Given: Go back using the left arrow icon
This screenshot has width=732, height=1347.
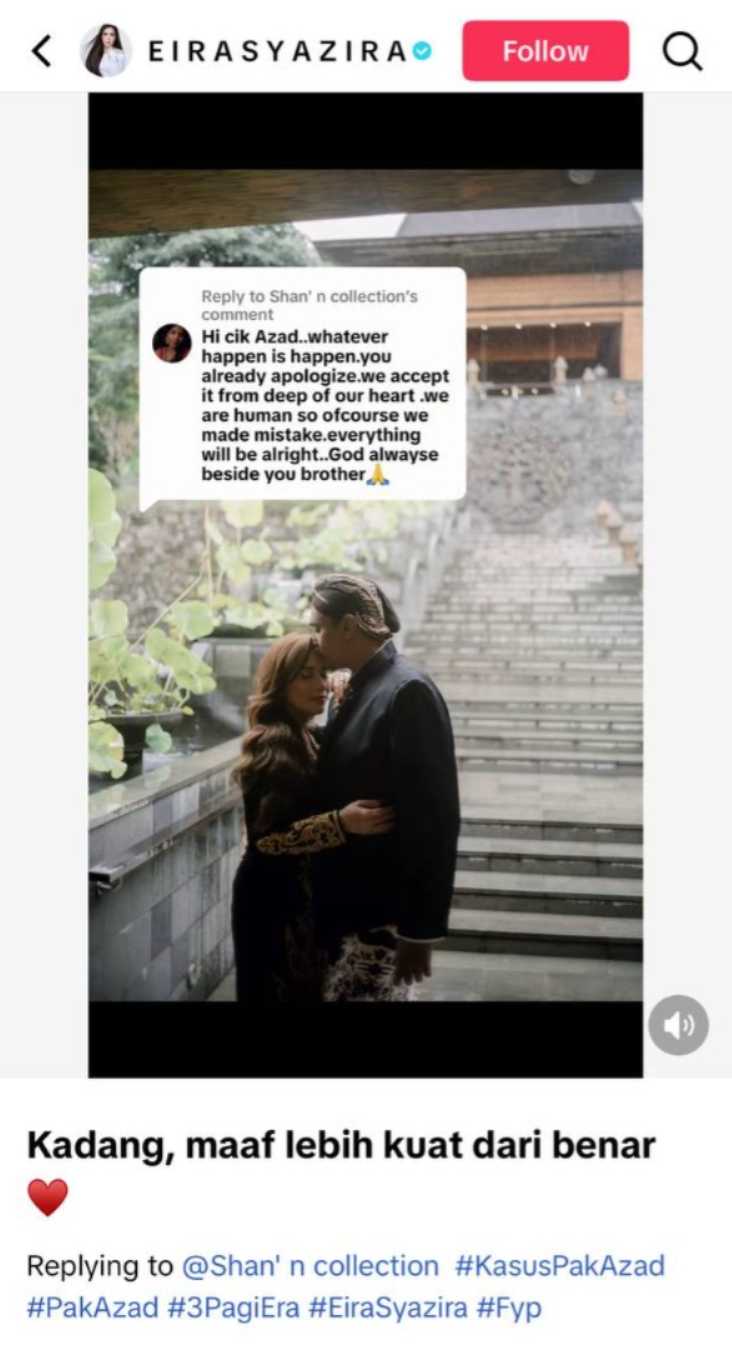Looking at the screenshot, I should [41, 51].
